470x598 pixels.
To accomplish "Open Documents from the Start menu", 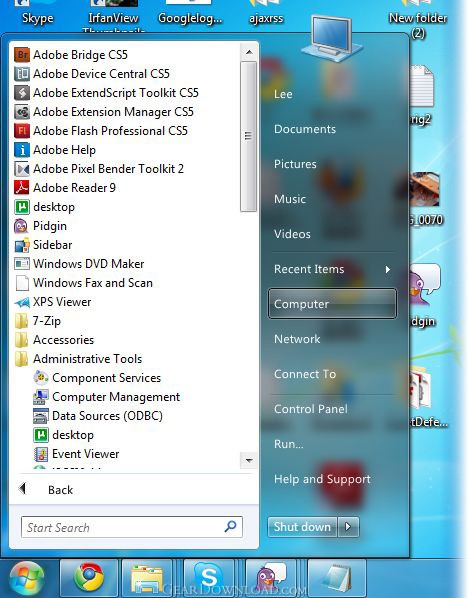I will coord(305,129).
